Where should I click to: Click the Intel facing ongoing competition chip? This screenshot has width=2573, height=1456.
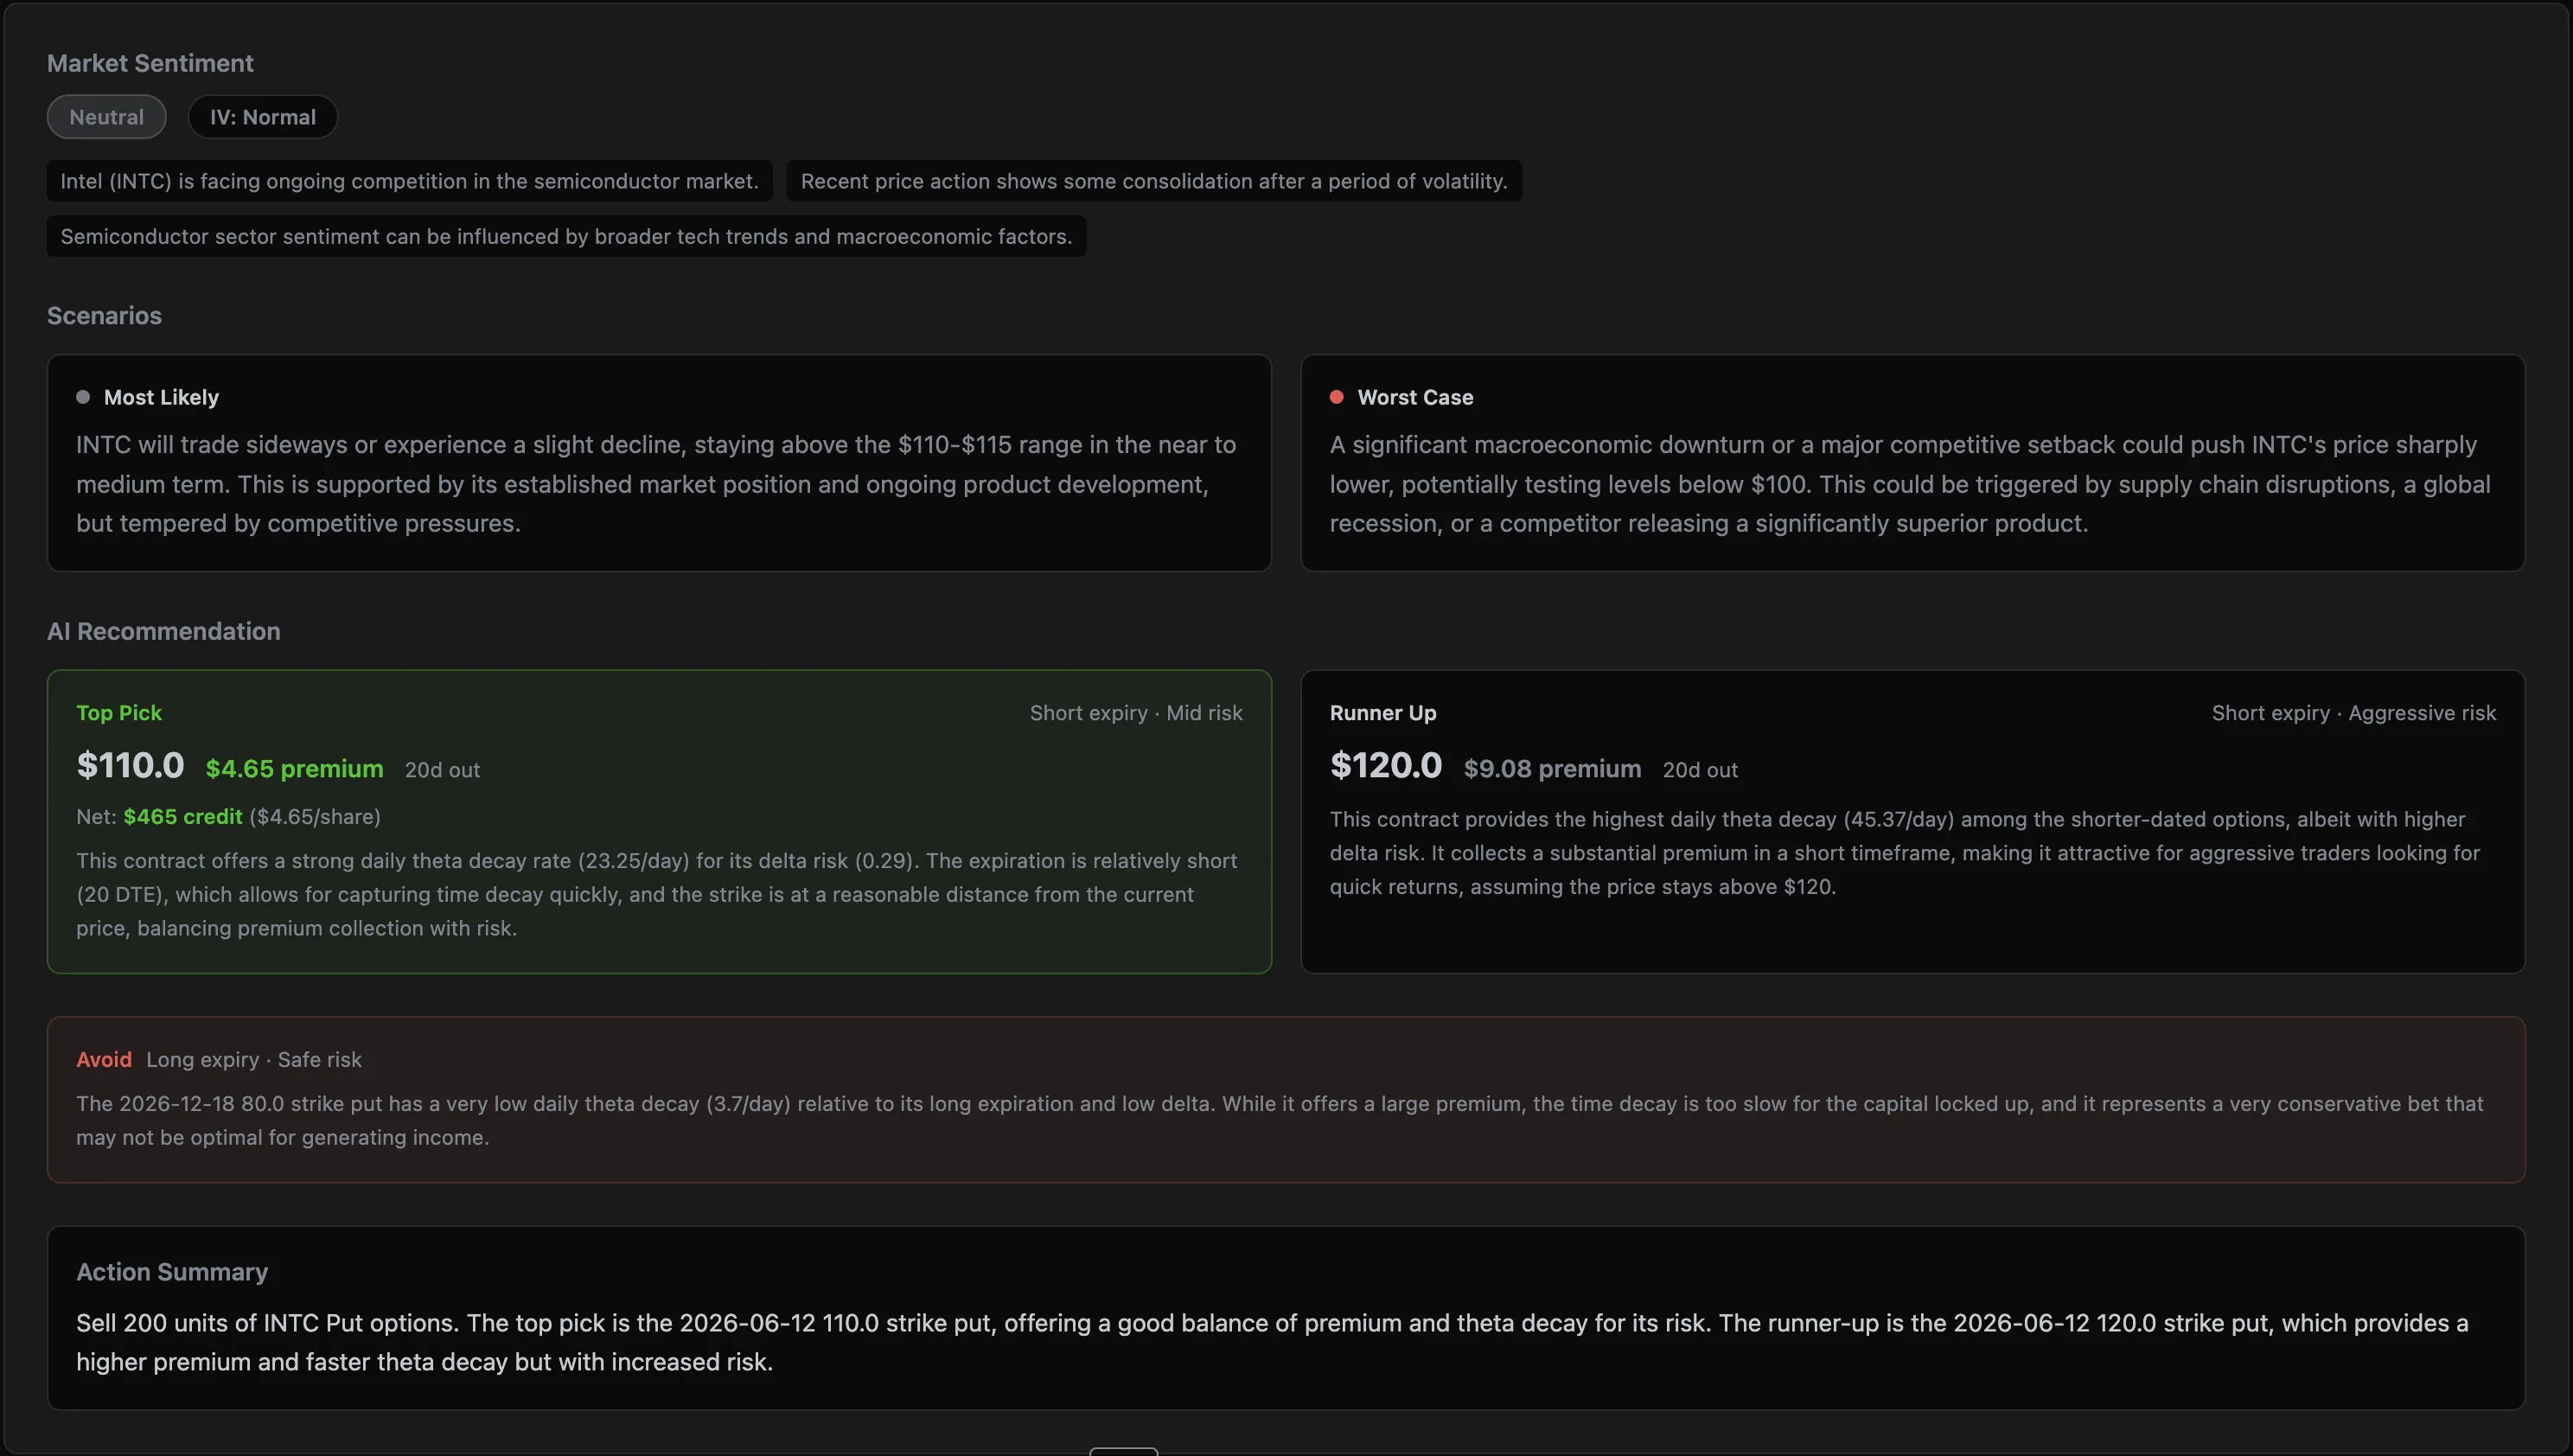[409, 181]
